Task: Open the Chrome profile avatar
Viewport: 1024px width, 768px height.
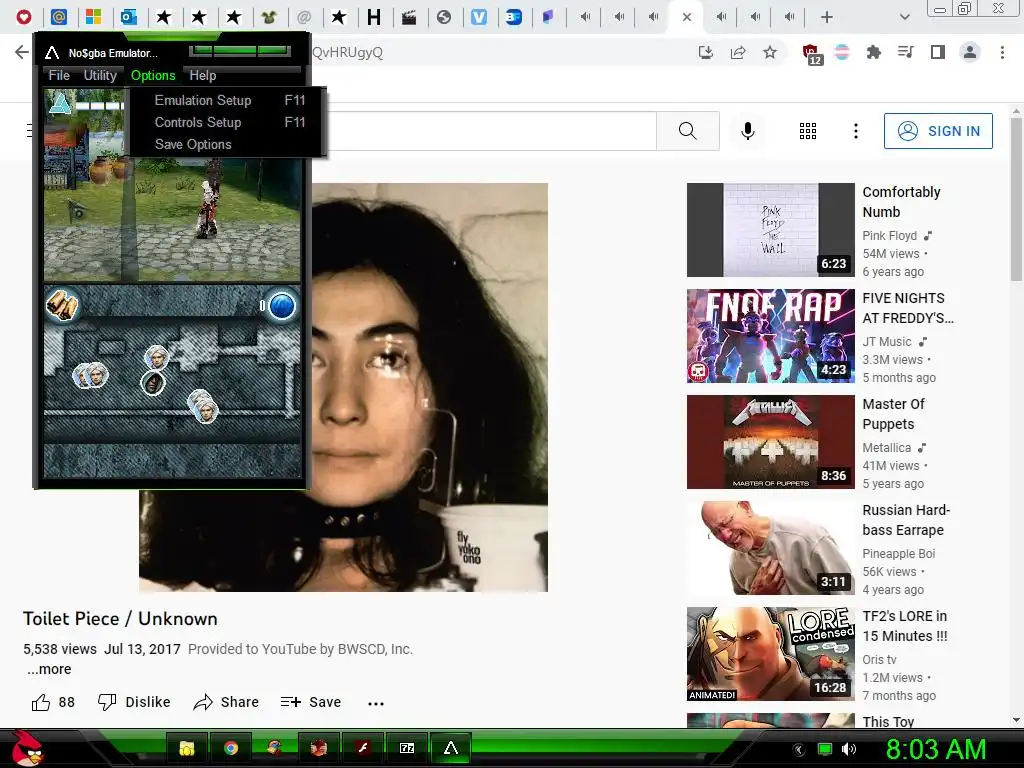Action: click(970, 52)
